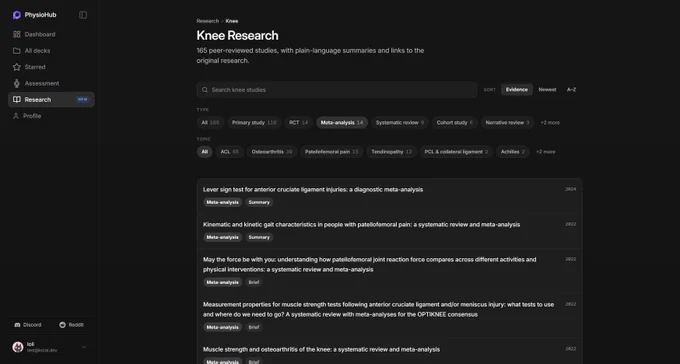Filter by Cohort study type

pos(454,123)
